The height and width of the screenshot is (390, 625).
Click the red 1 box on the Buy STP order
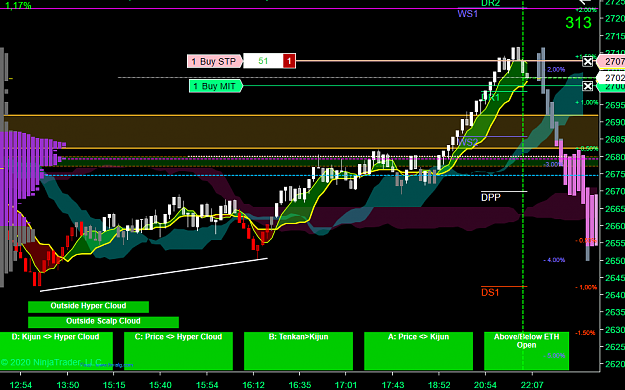pos(289,61)
